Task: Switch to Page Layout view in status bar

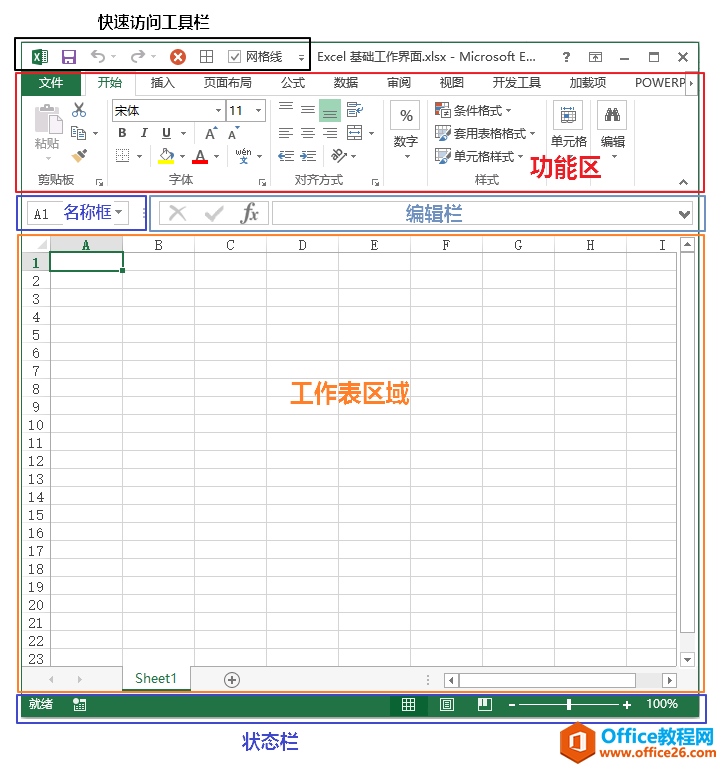Action: 446,705
